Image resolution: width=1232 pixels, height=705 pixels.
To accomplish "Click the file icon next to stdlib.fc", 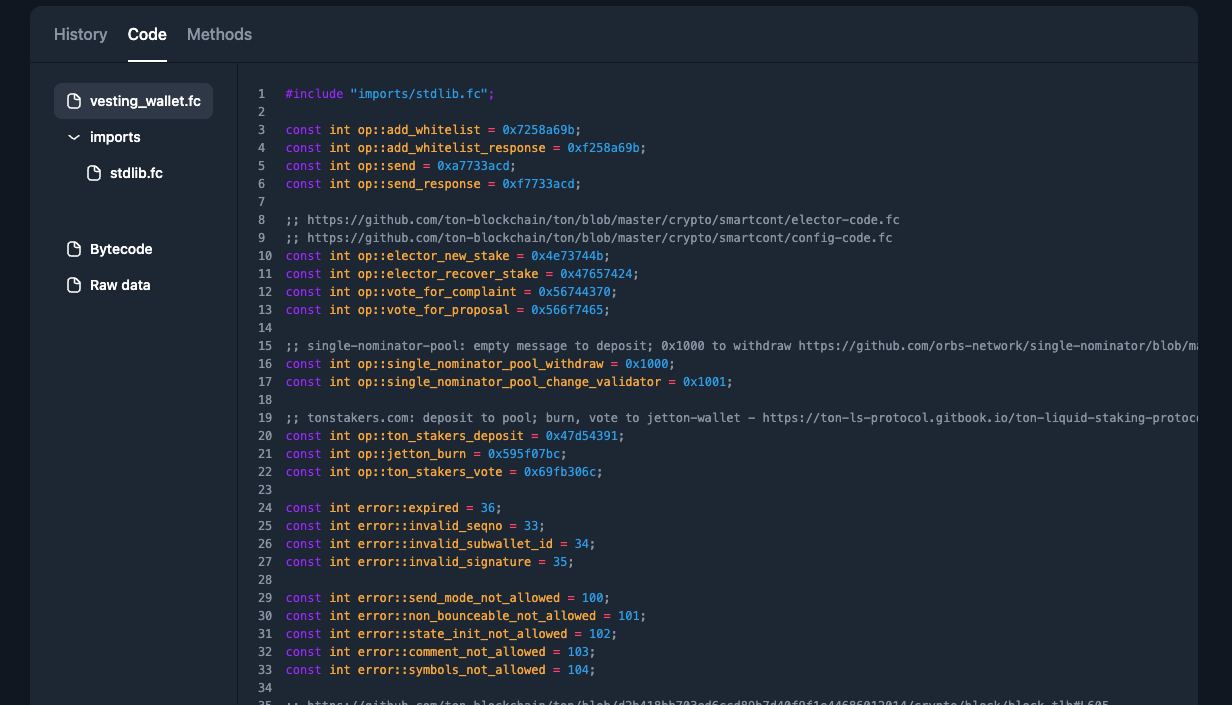I will (94, 173).
